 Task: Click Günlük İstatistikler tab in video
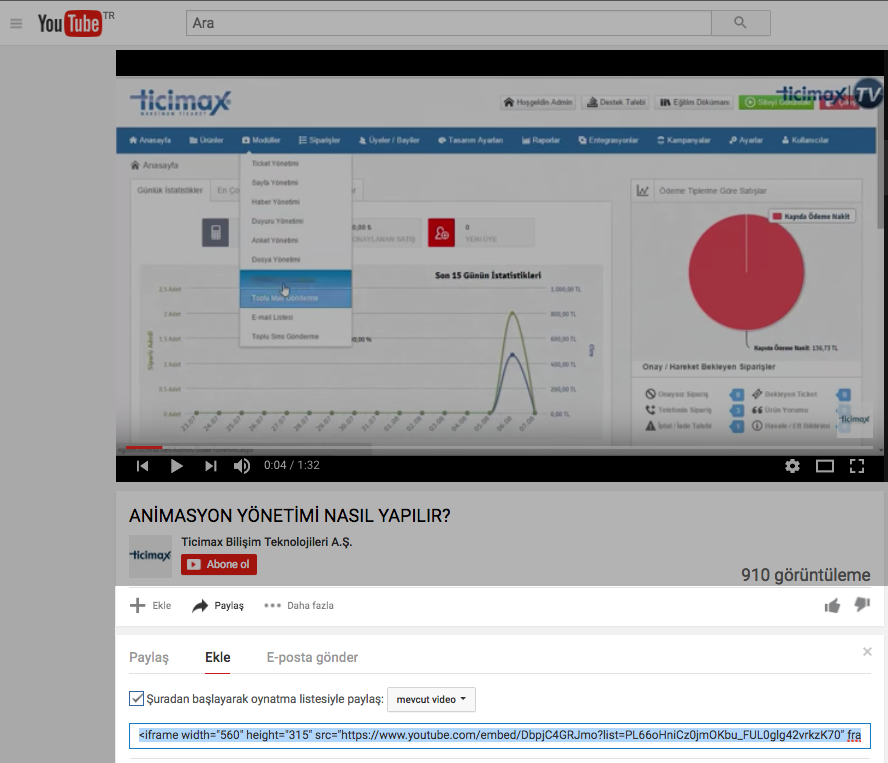pos(170,190)
